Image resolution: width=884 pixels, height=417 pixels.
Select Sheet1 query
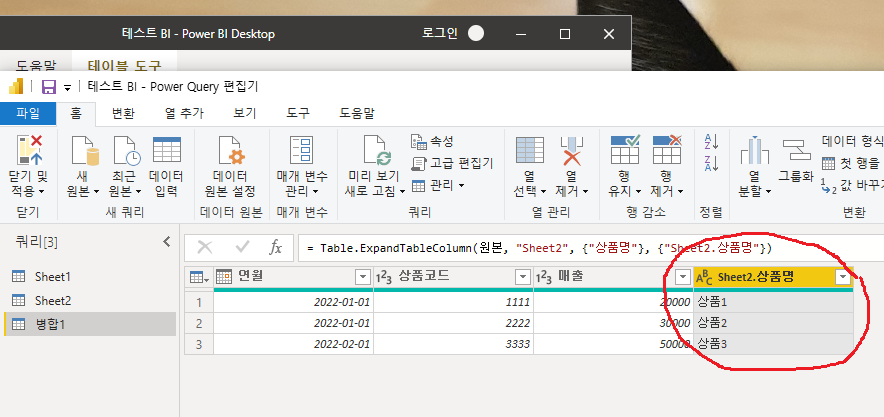[90, 277]
